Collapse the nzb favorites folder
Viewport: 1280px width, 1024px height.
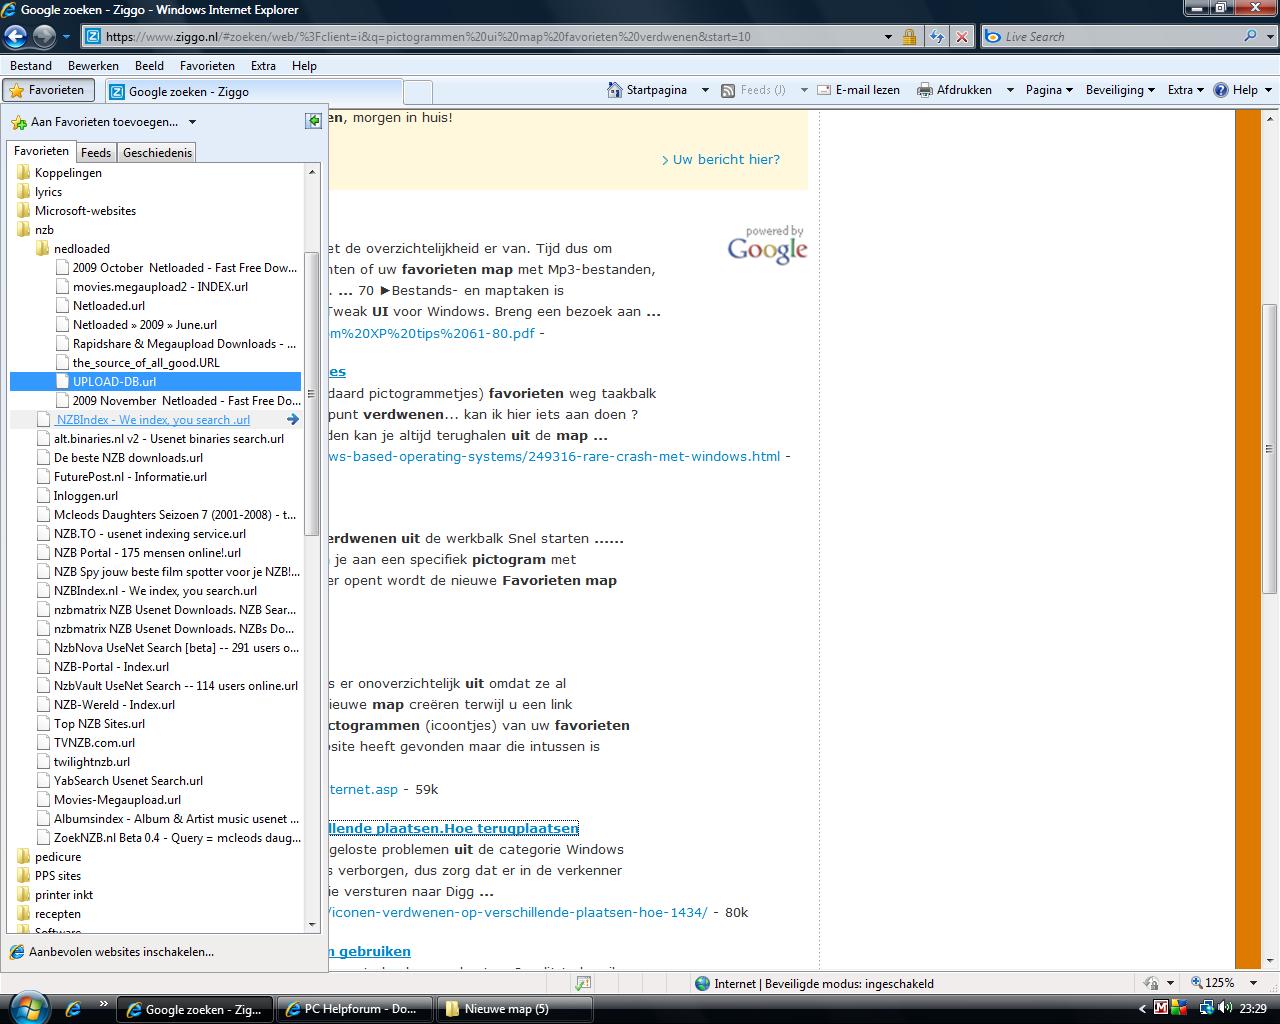pyautogui.click(x=25, y=230)
